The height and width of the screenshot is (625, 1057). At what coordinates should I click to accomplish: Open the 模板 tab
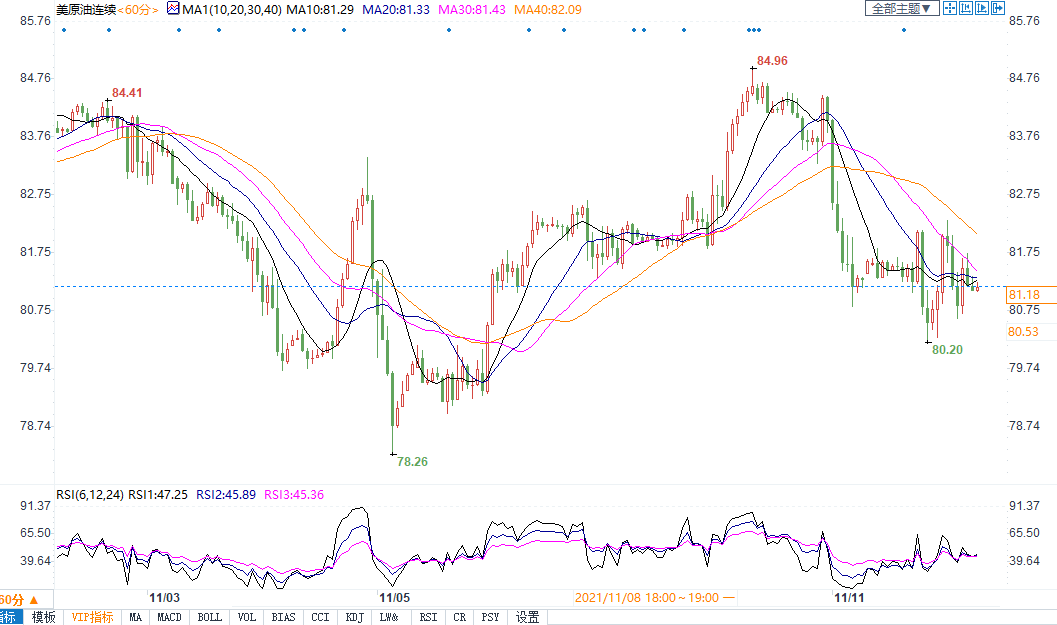[x=44, y=617]
